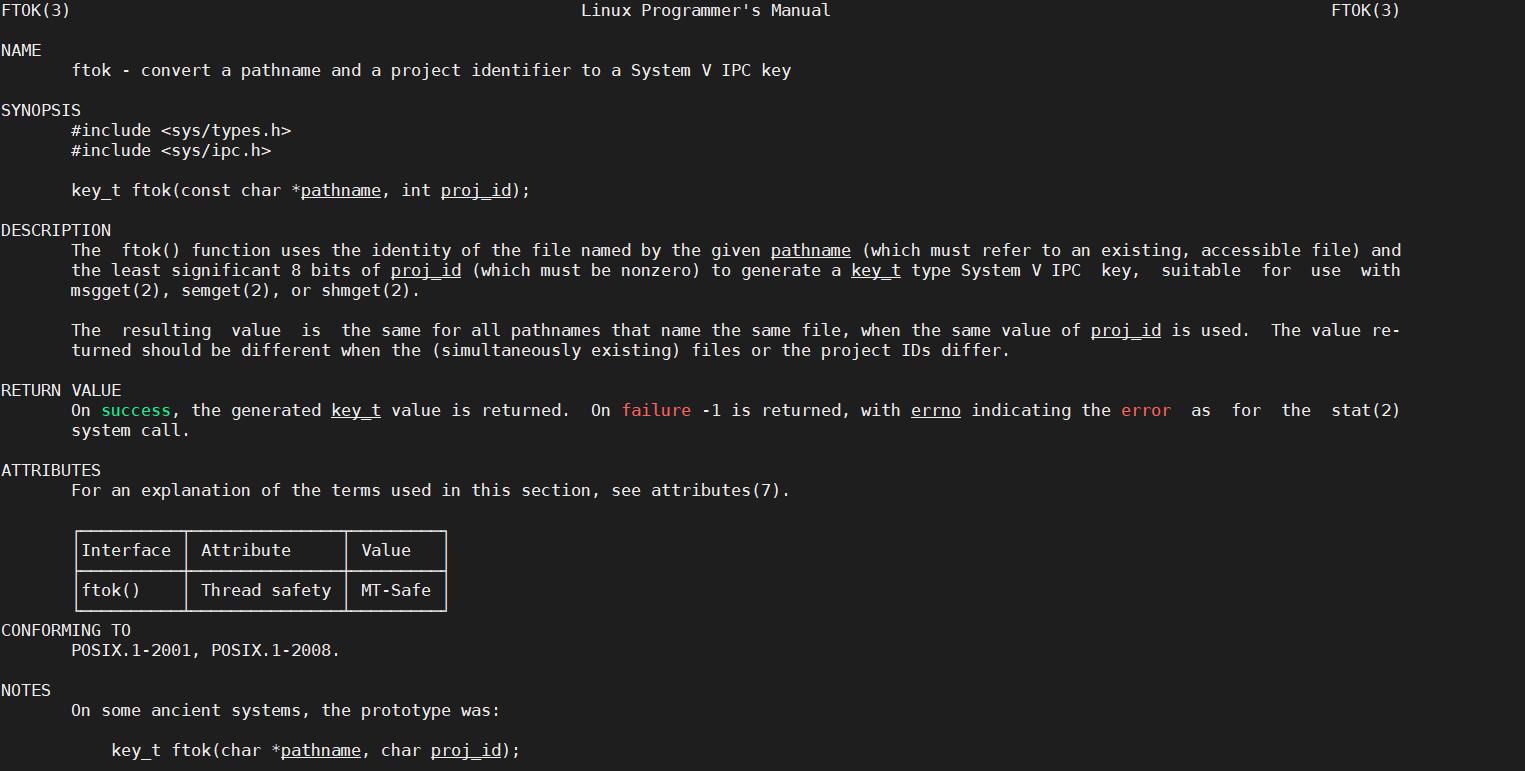
Task: Click the underlined pathname argument in synopsis
Action: point(341,190)
